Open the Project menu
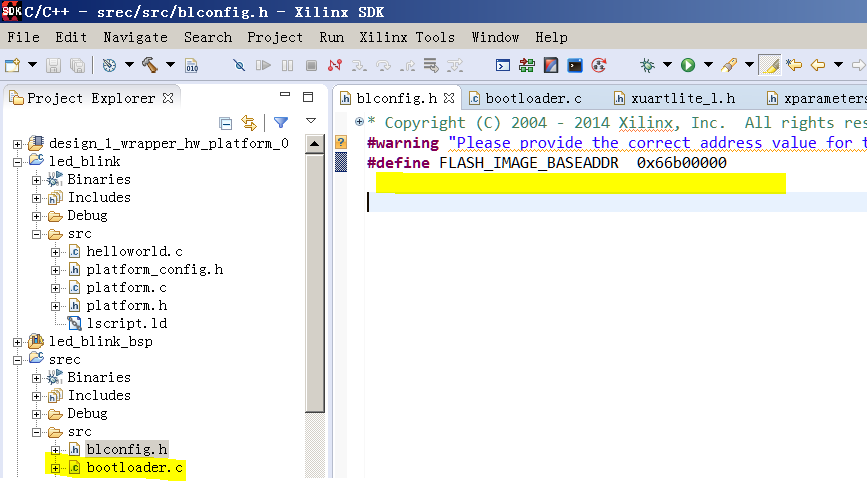This screenshot has width=867, height=482. [275, 37]
